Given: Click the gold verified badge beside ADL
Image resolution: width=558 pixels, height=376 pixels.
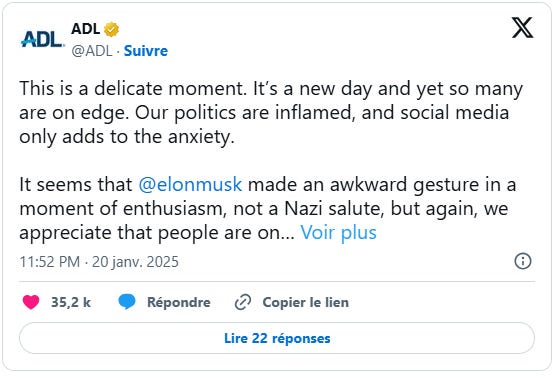Looking at the screenshot, I should coord(111,29).
